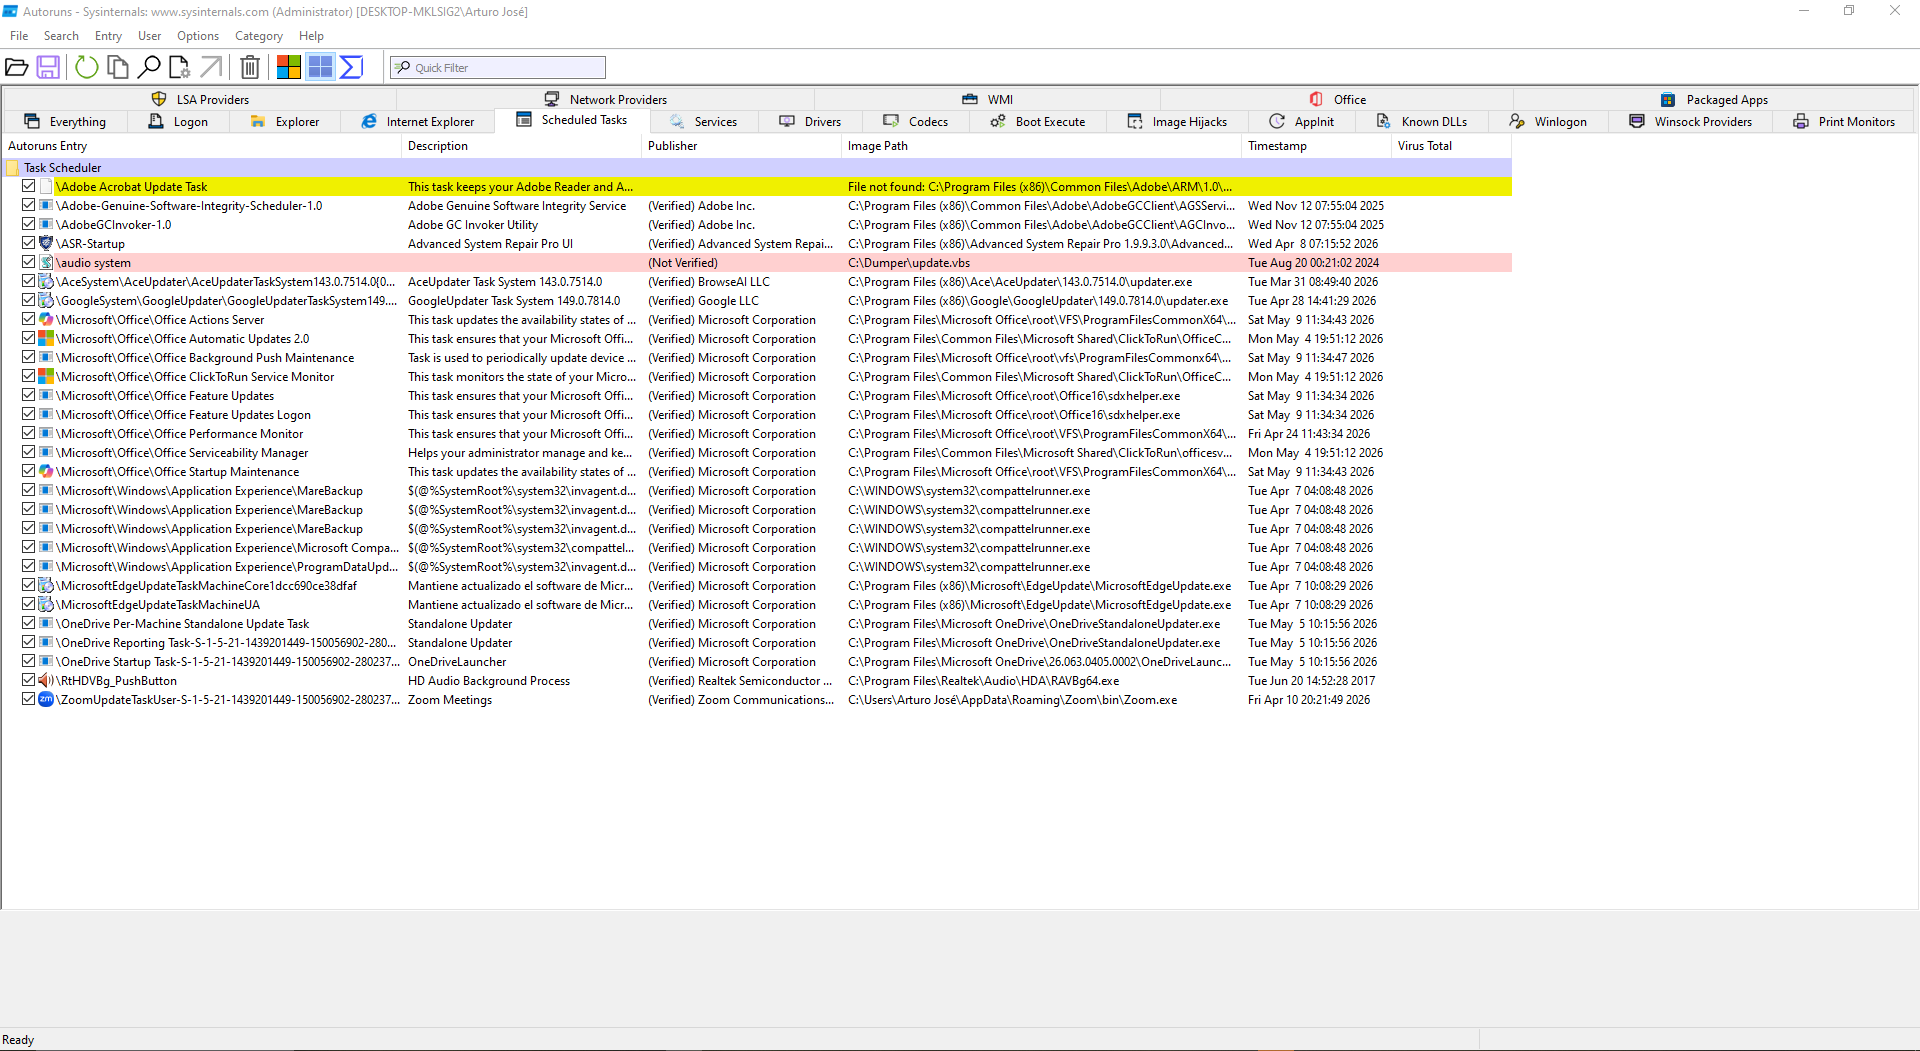The image size is (1920, 1051).
Task: Open the File menu
Action: click(x=19, y=36)
